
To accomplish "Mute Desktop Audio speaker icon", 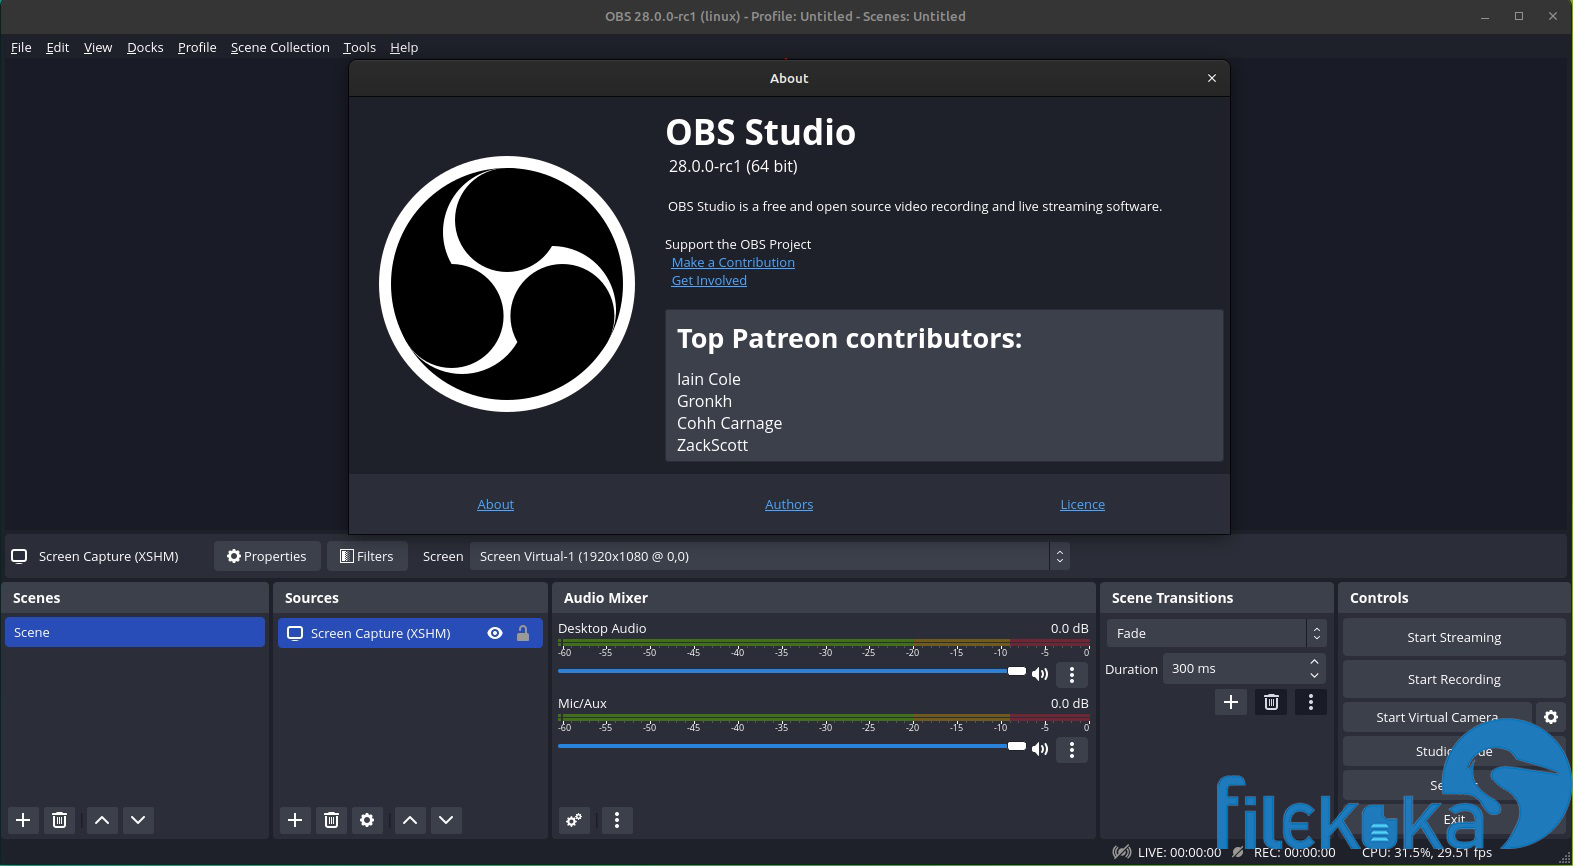I will point(1040,674).
